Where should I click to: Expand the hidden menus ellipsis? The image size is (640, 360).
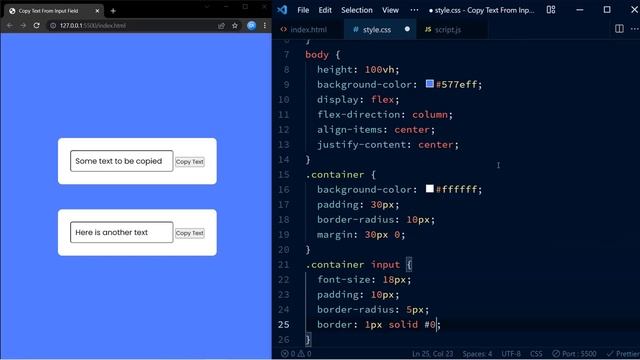point(414,10)
